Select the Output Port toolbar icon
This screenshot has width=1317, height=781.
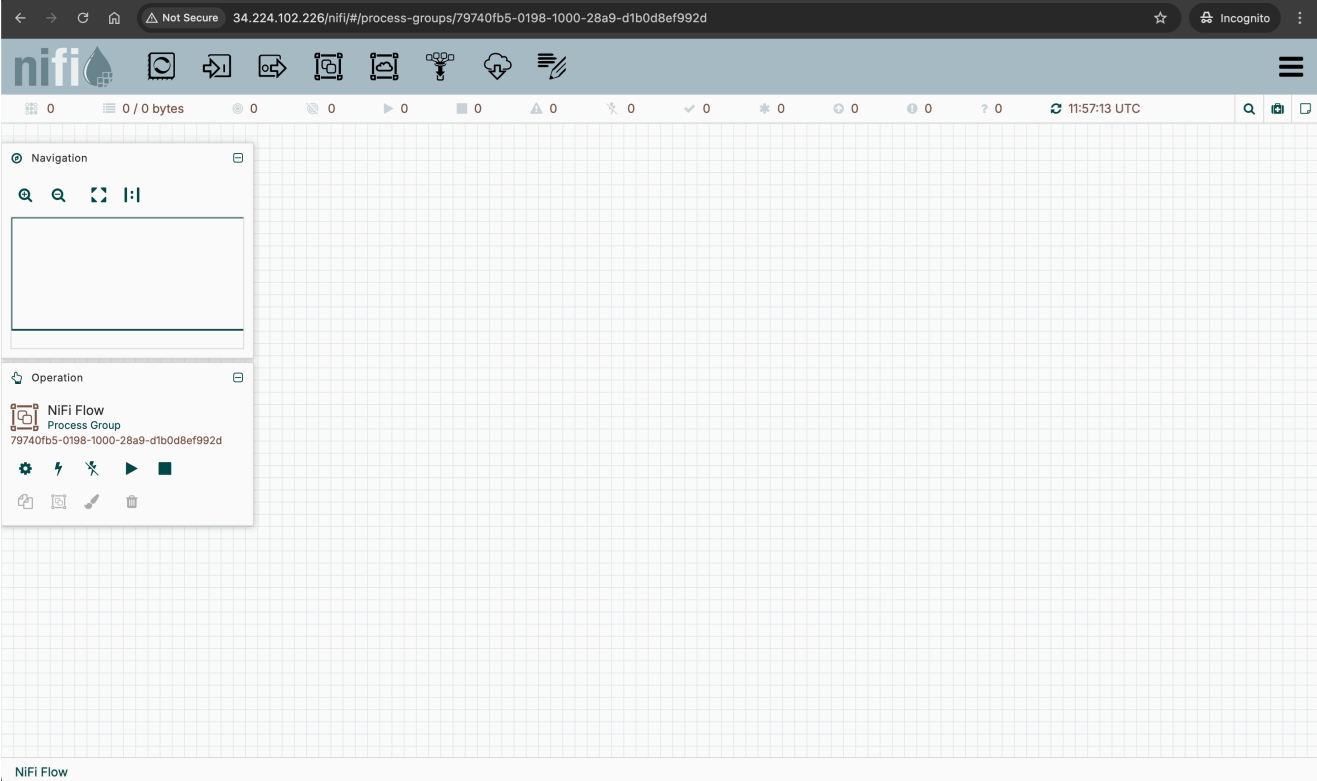(x=272, y=66)
